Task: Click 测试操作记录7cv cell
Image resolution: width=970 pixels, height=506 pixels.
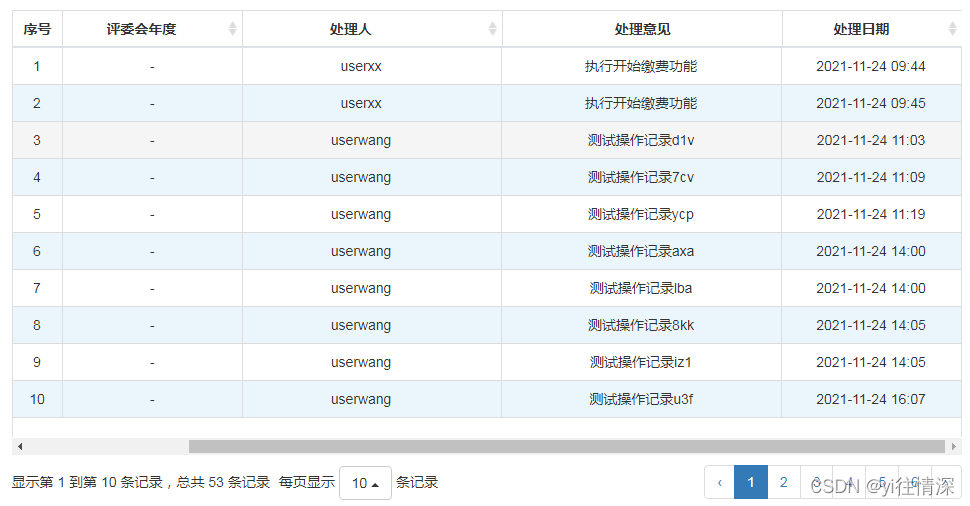Action: click(x=641, y=178)
